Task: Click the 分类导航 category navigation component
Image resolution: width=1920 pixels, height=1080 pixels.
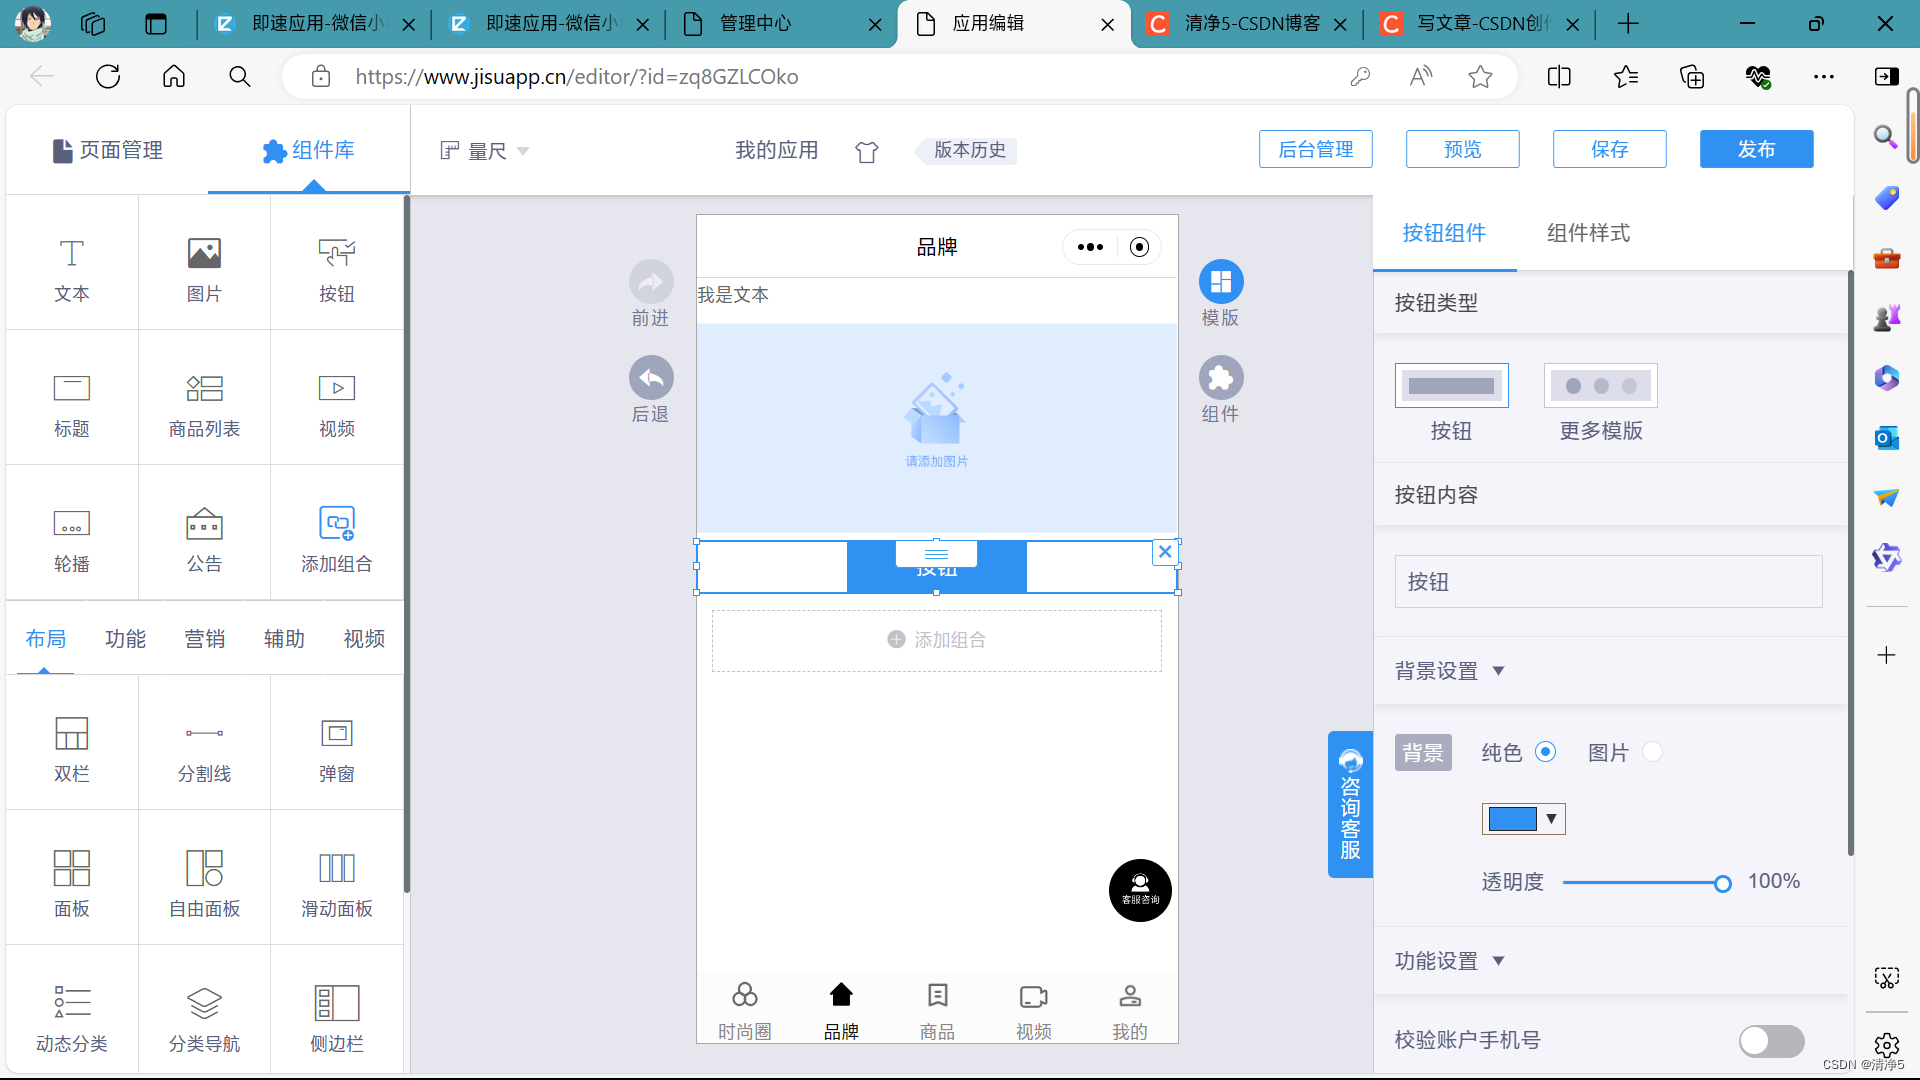Action: click(x=204, y=1015)
